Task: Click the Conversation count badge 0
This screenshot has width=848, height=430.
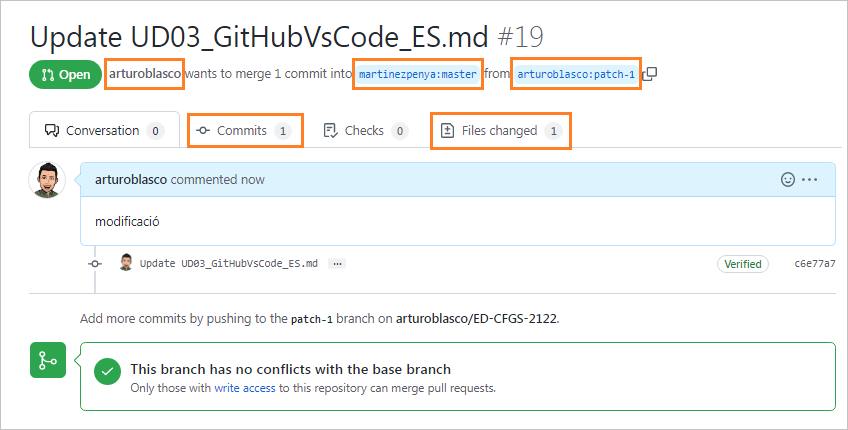Action: tap(155, 131)
